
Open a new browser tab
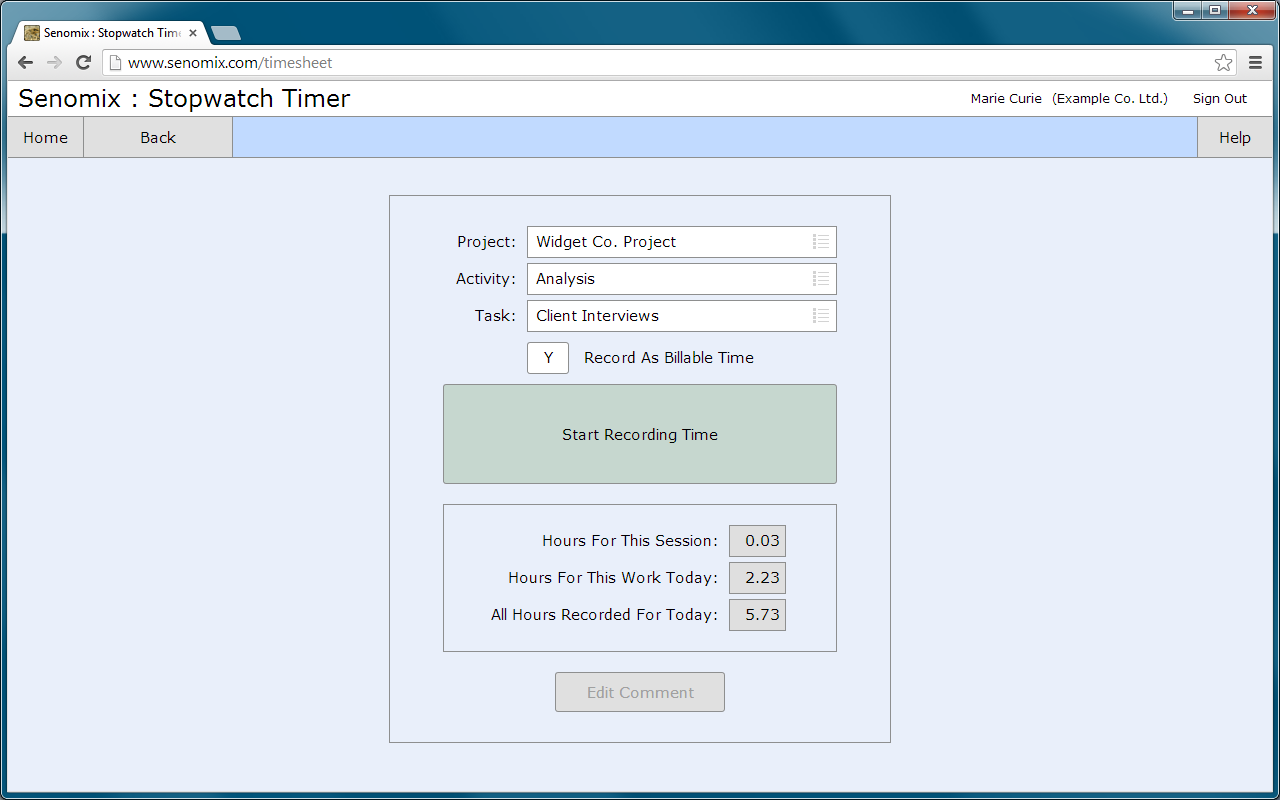tap(226, 33)
